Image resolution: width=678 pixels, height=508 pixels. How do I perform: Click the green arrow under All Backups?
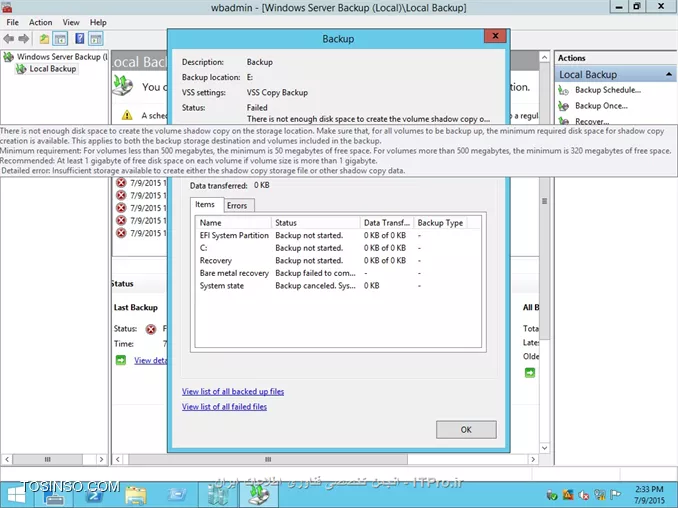(x=530, y=373)
